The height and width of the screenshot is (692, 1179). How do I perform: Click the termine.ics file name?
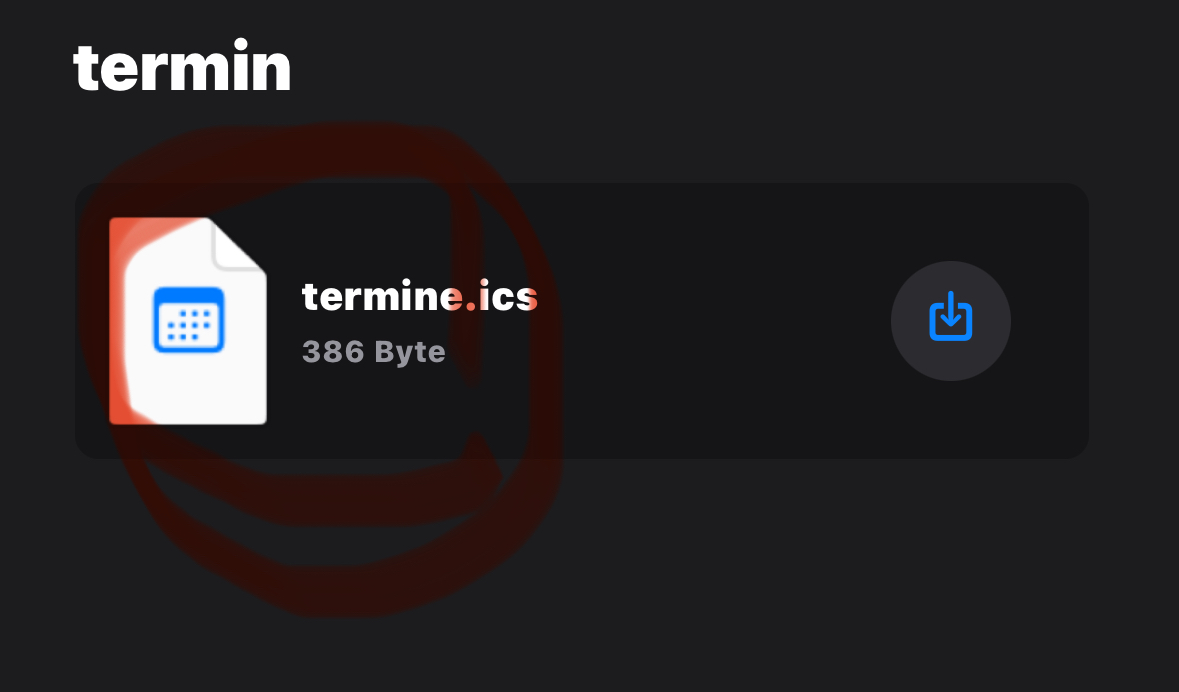coord(420,296)
